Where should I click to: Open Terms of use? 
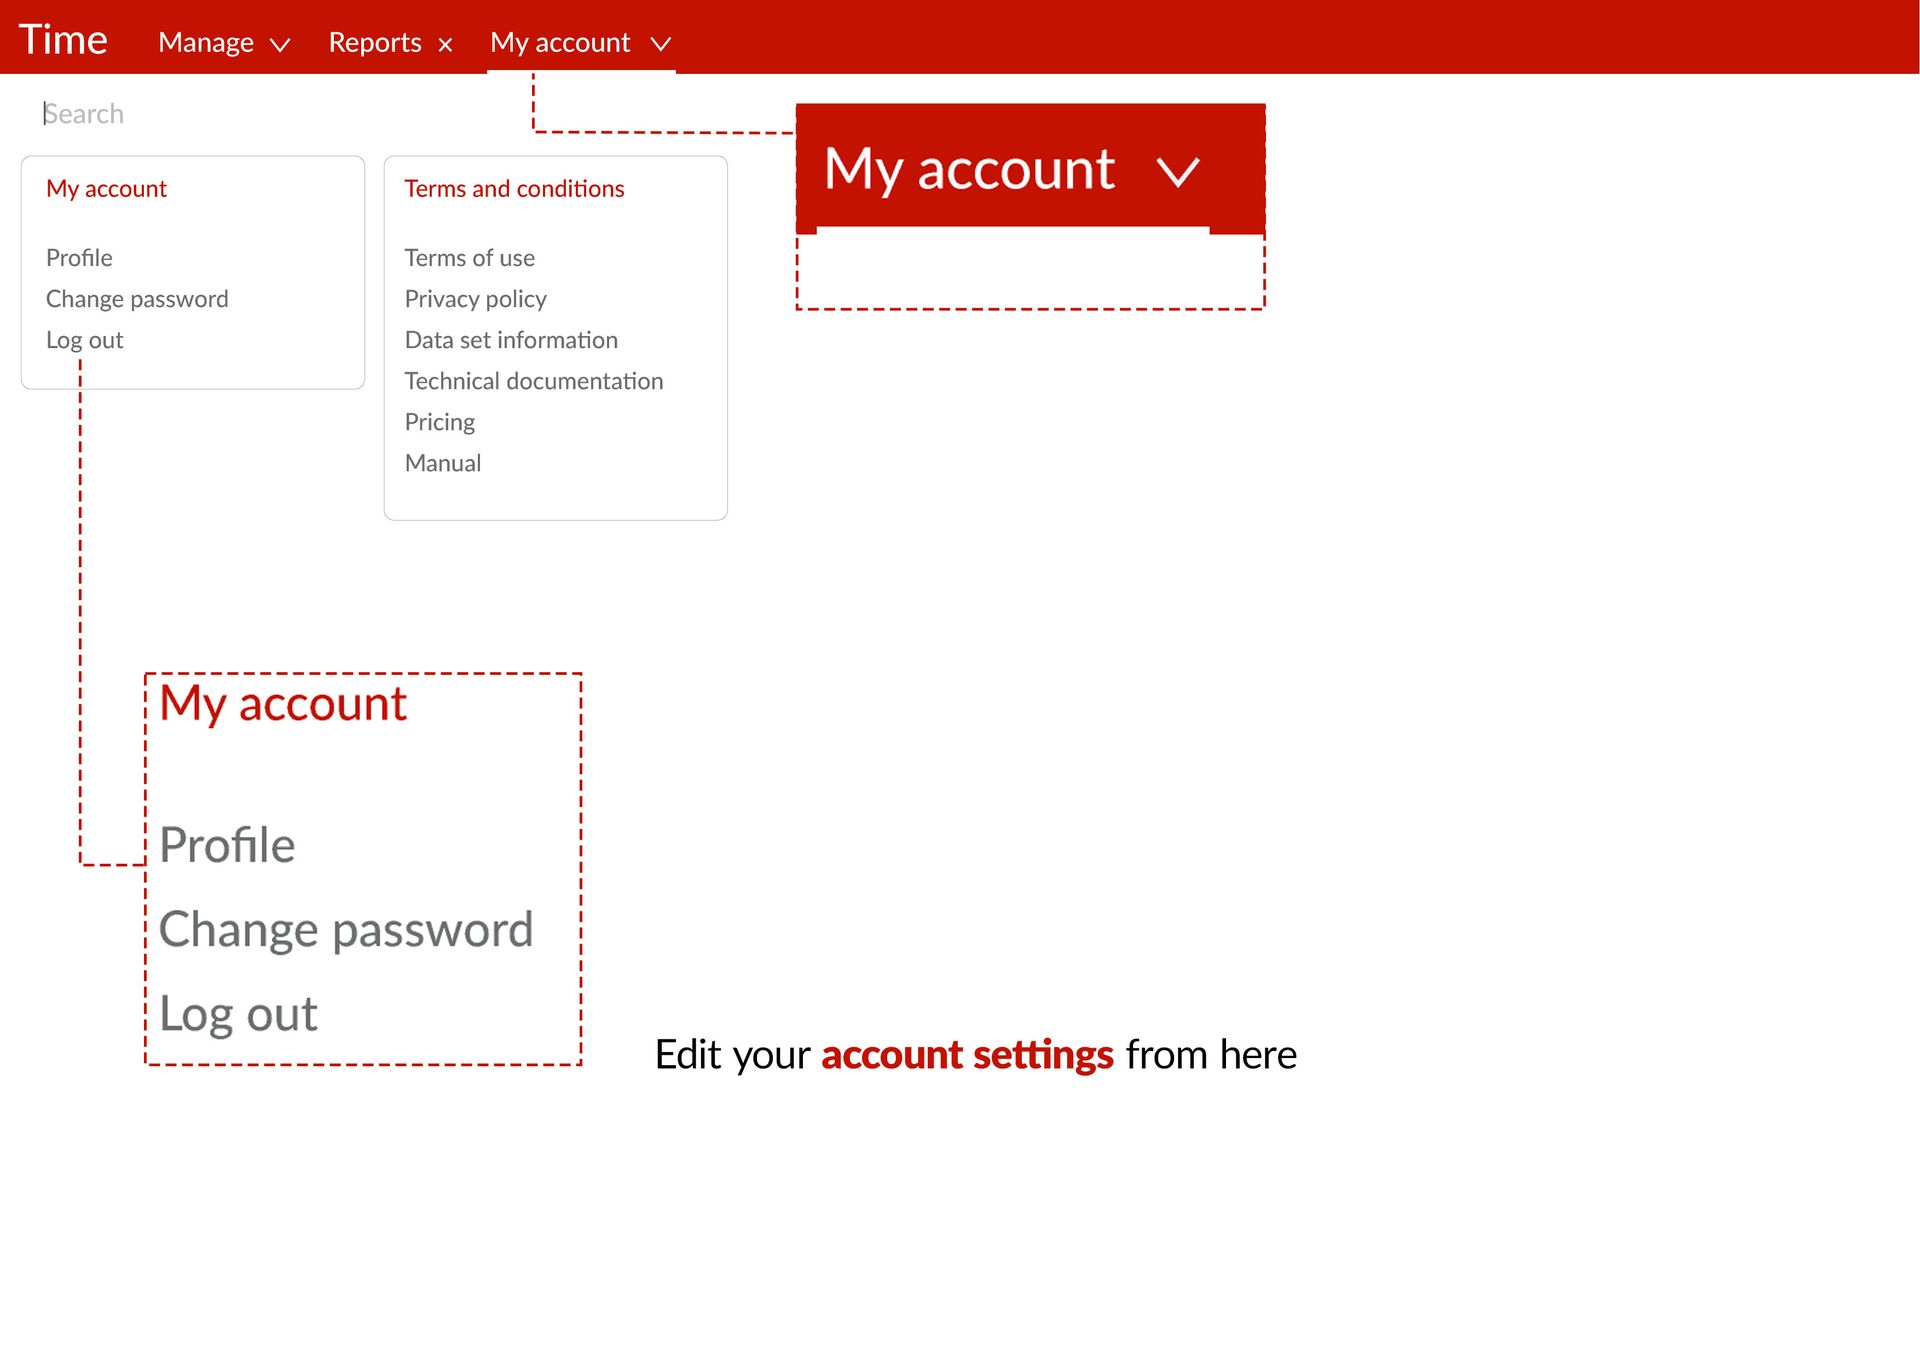coord(470,258)
